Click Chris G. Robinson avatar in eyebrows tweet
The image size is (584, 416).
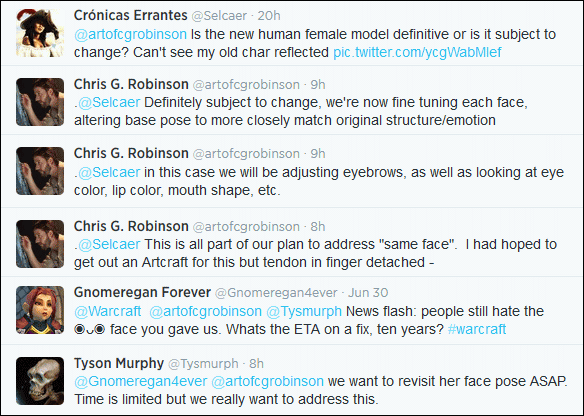40,171
